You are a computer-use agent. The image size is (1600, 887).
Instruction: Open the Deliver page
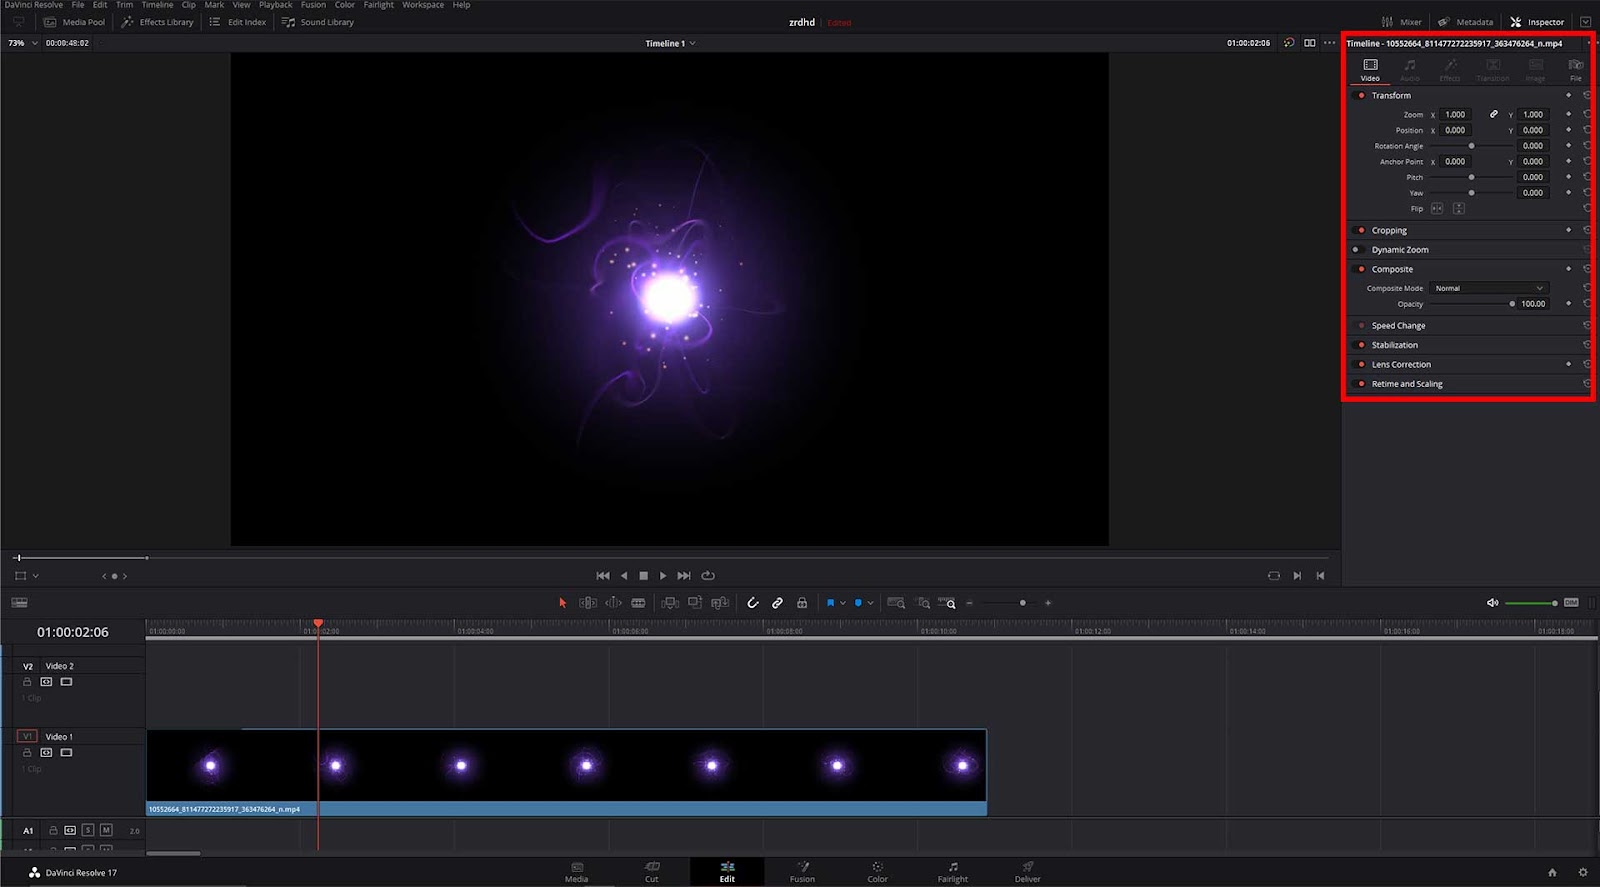pyautogui.click(x=1027, y=872)
